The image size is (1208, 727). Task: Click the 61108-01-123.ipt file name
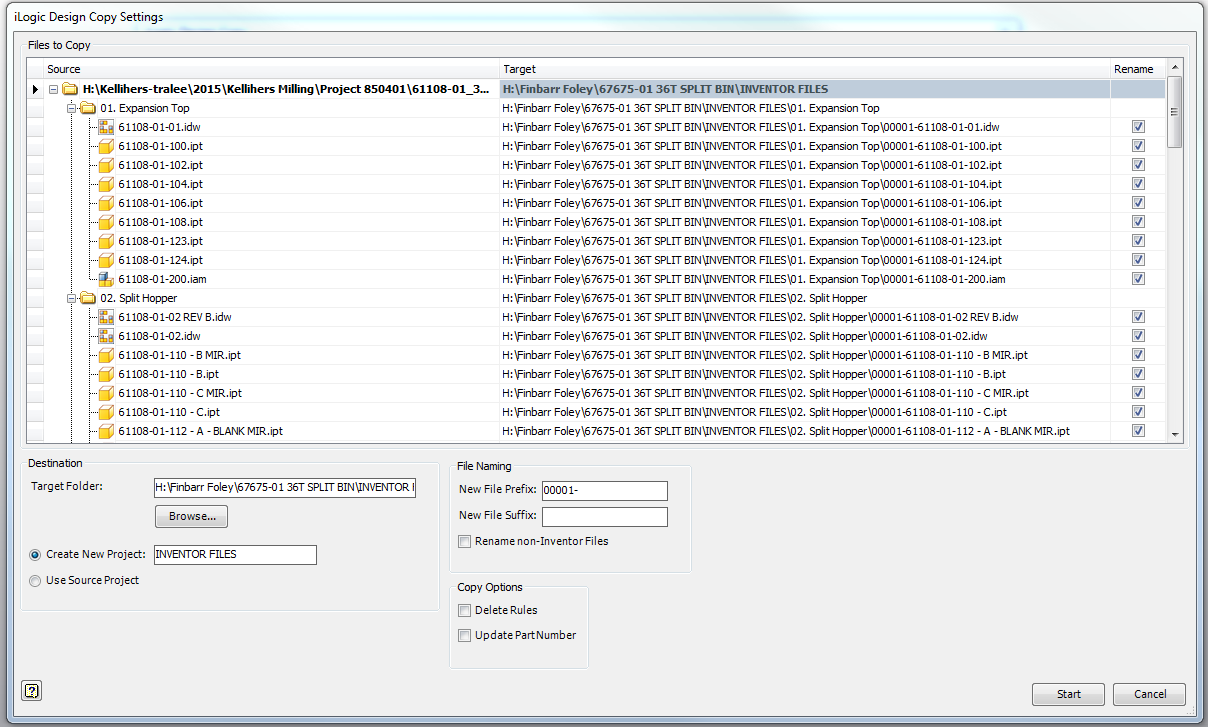160,241
